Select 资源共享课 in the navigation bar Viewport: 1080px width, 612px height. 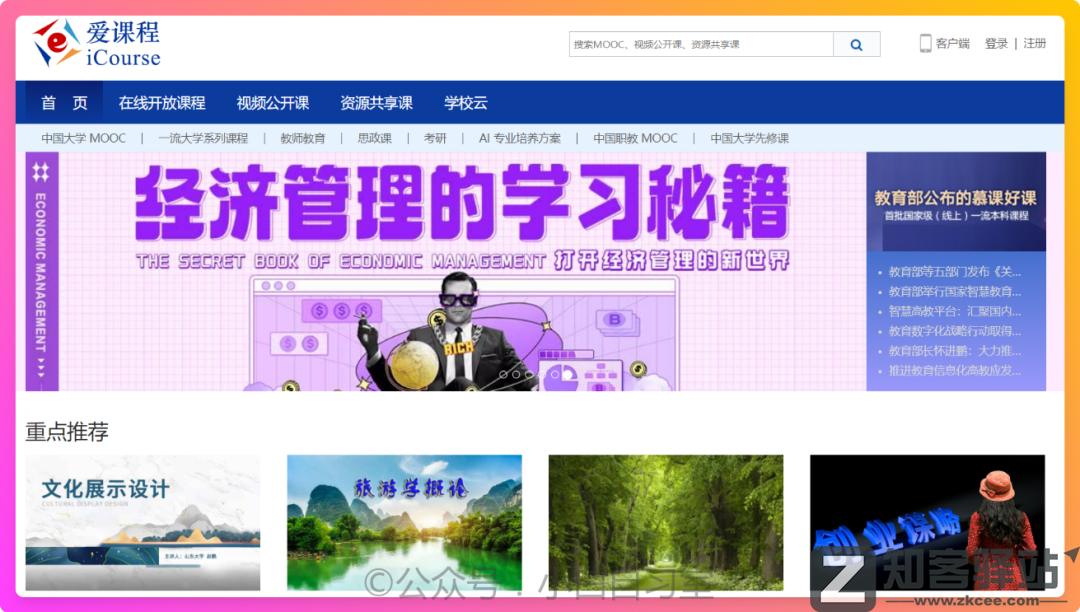[375, 101]
